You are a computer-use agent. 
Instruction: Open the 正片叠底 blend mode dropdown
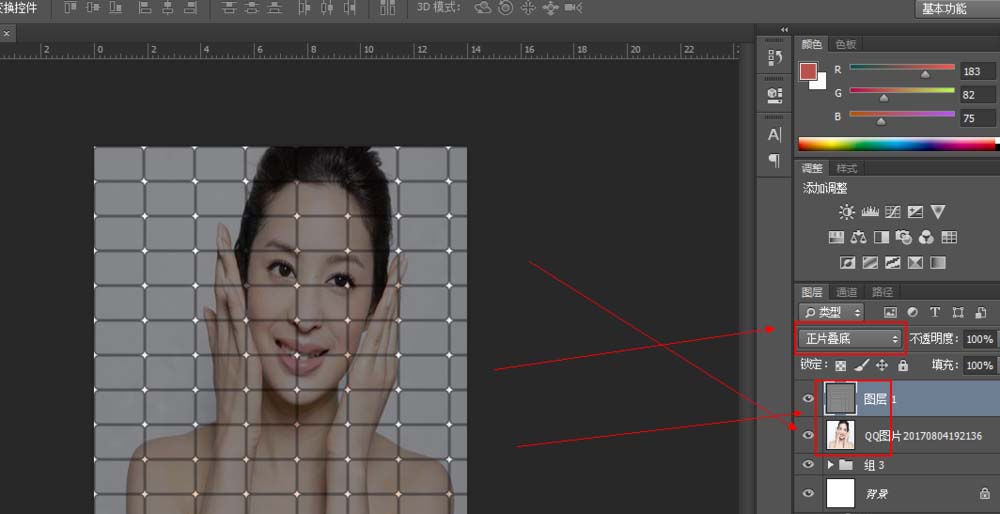pos(852,339)
